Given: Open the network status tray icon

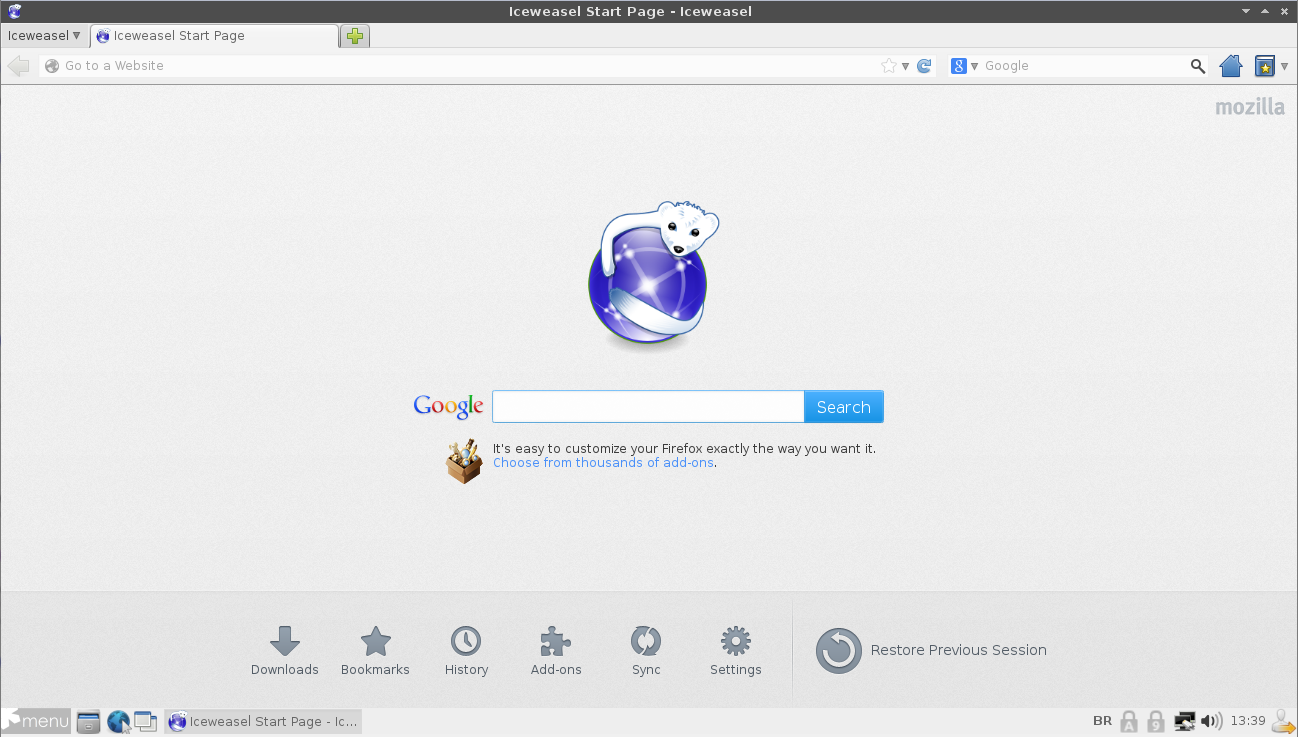Looking at the screenshot, I should pyautogui.click(x=1185, y=721).
